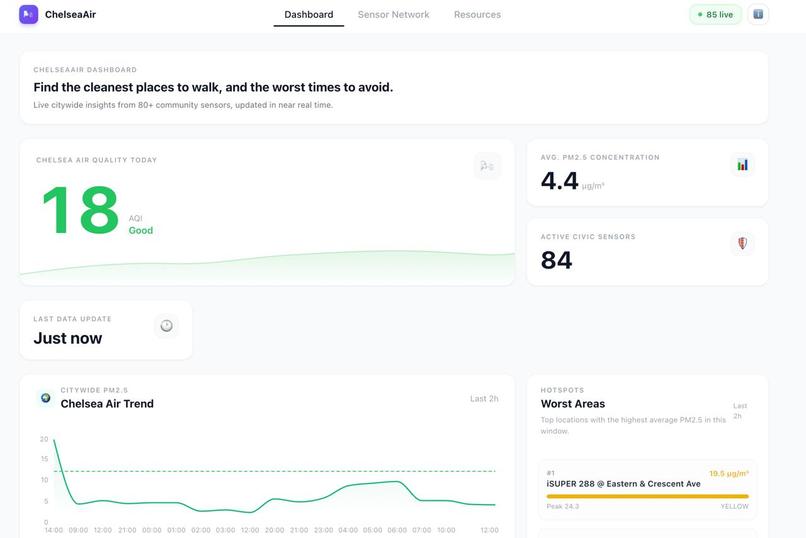Click the dashed threshold line on trend chart
This screenshot has height=538, width=806.
(275, 471)
